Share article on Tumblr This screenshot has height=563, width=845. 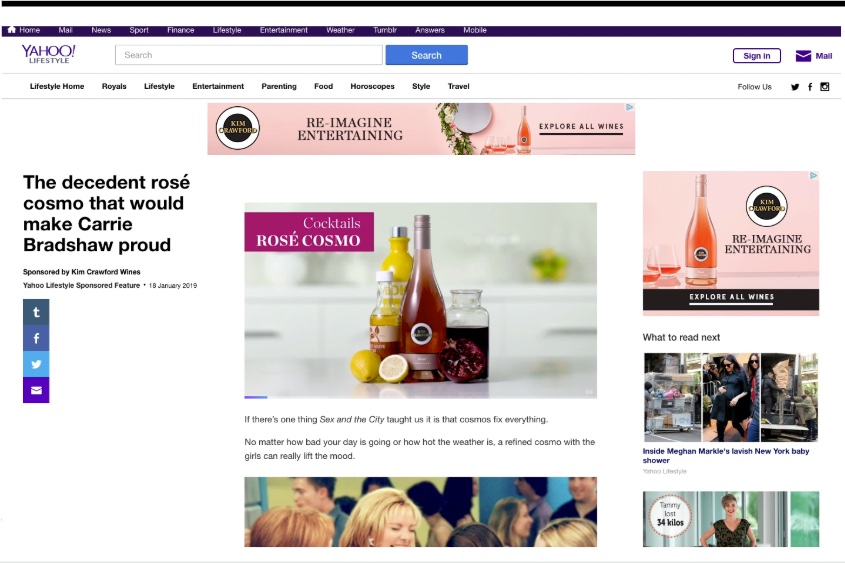pos(36,312)
